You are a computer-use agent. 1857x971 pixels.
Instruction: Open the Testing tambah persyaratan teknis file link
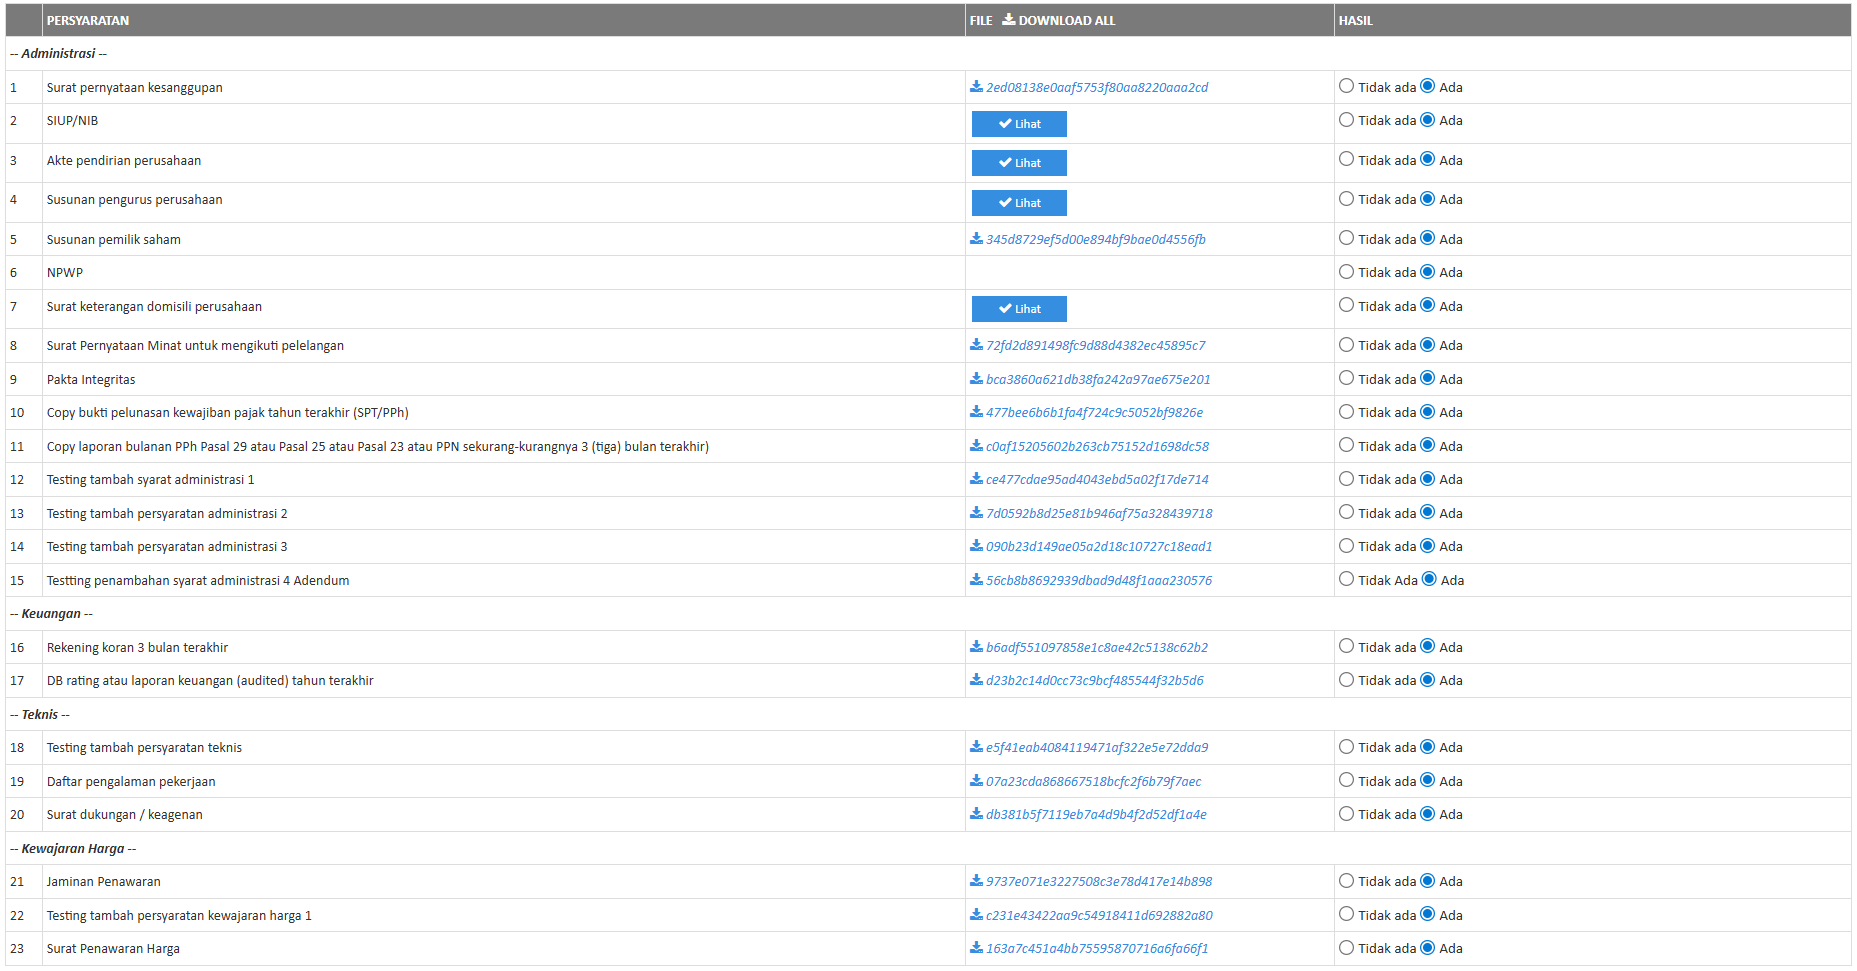coord(1096,748)
